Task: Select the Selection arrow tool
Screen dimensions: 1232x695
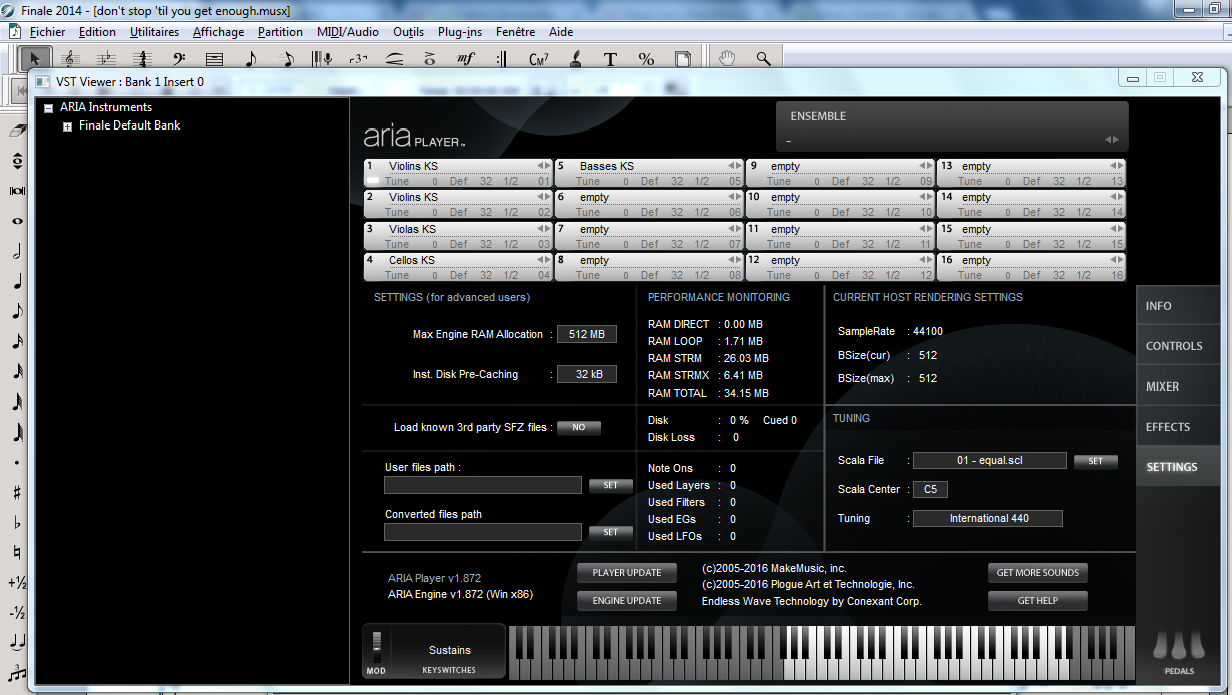Action: [35, 59]
